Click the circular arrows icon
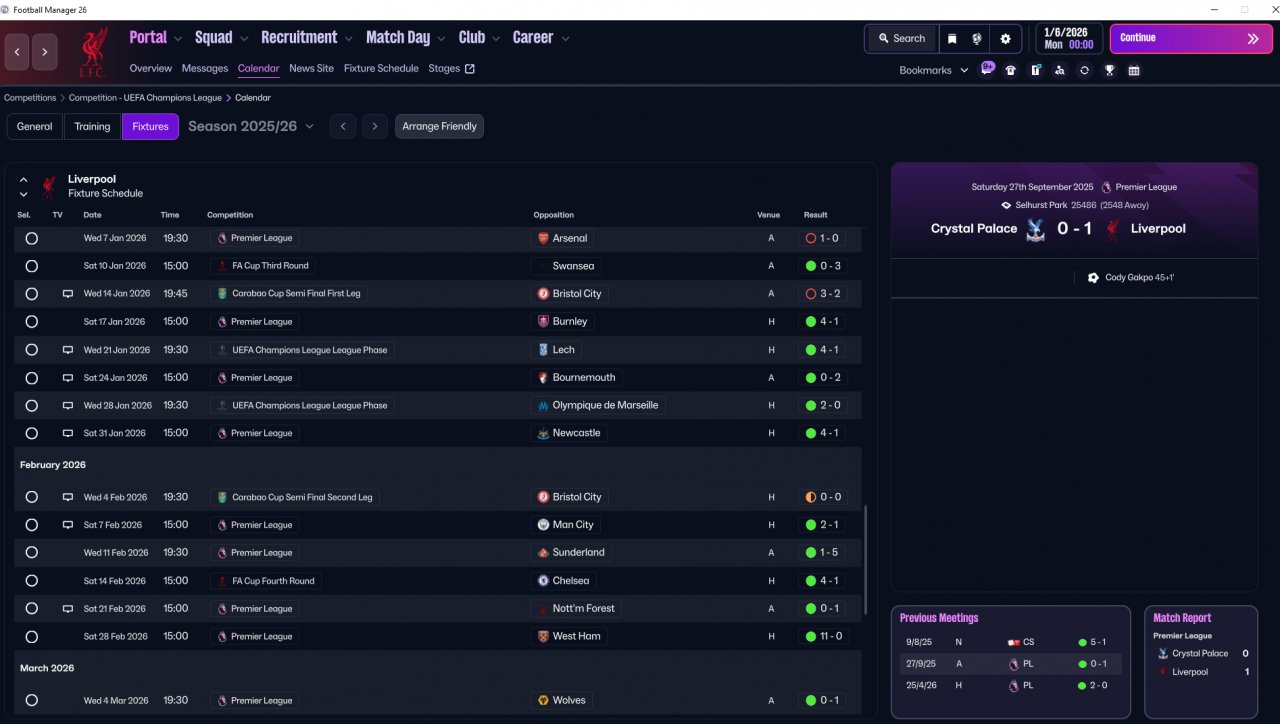Image resolution: width=1280 pixels, height=724 pixels. 1084,70
